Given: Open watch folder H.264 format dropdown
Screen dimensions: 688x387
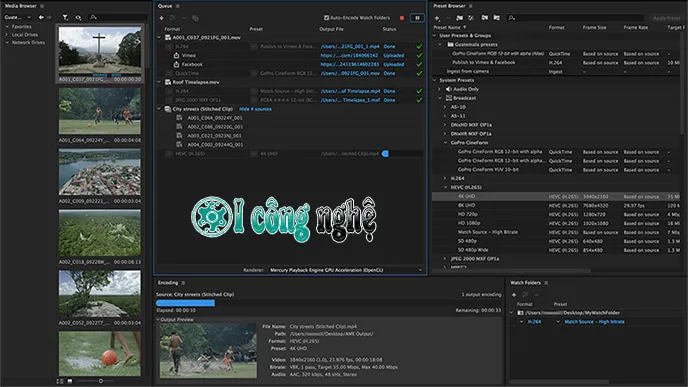Looking at the screenshot, I should pos(521,322).
